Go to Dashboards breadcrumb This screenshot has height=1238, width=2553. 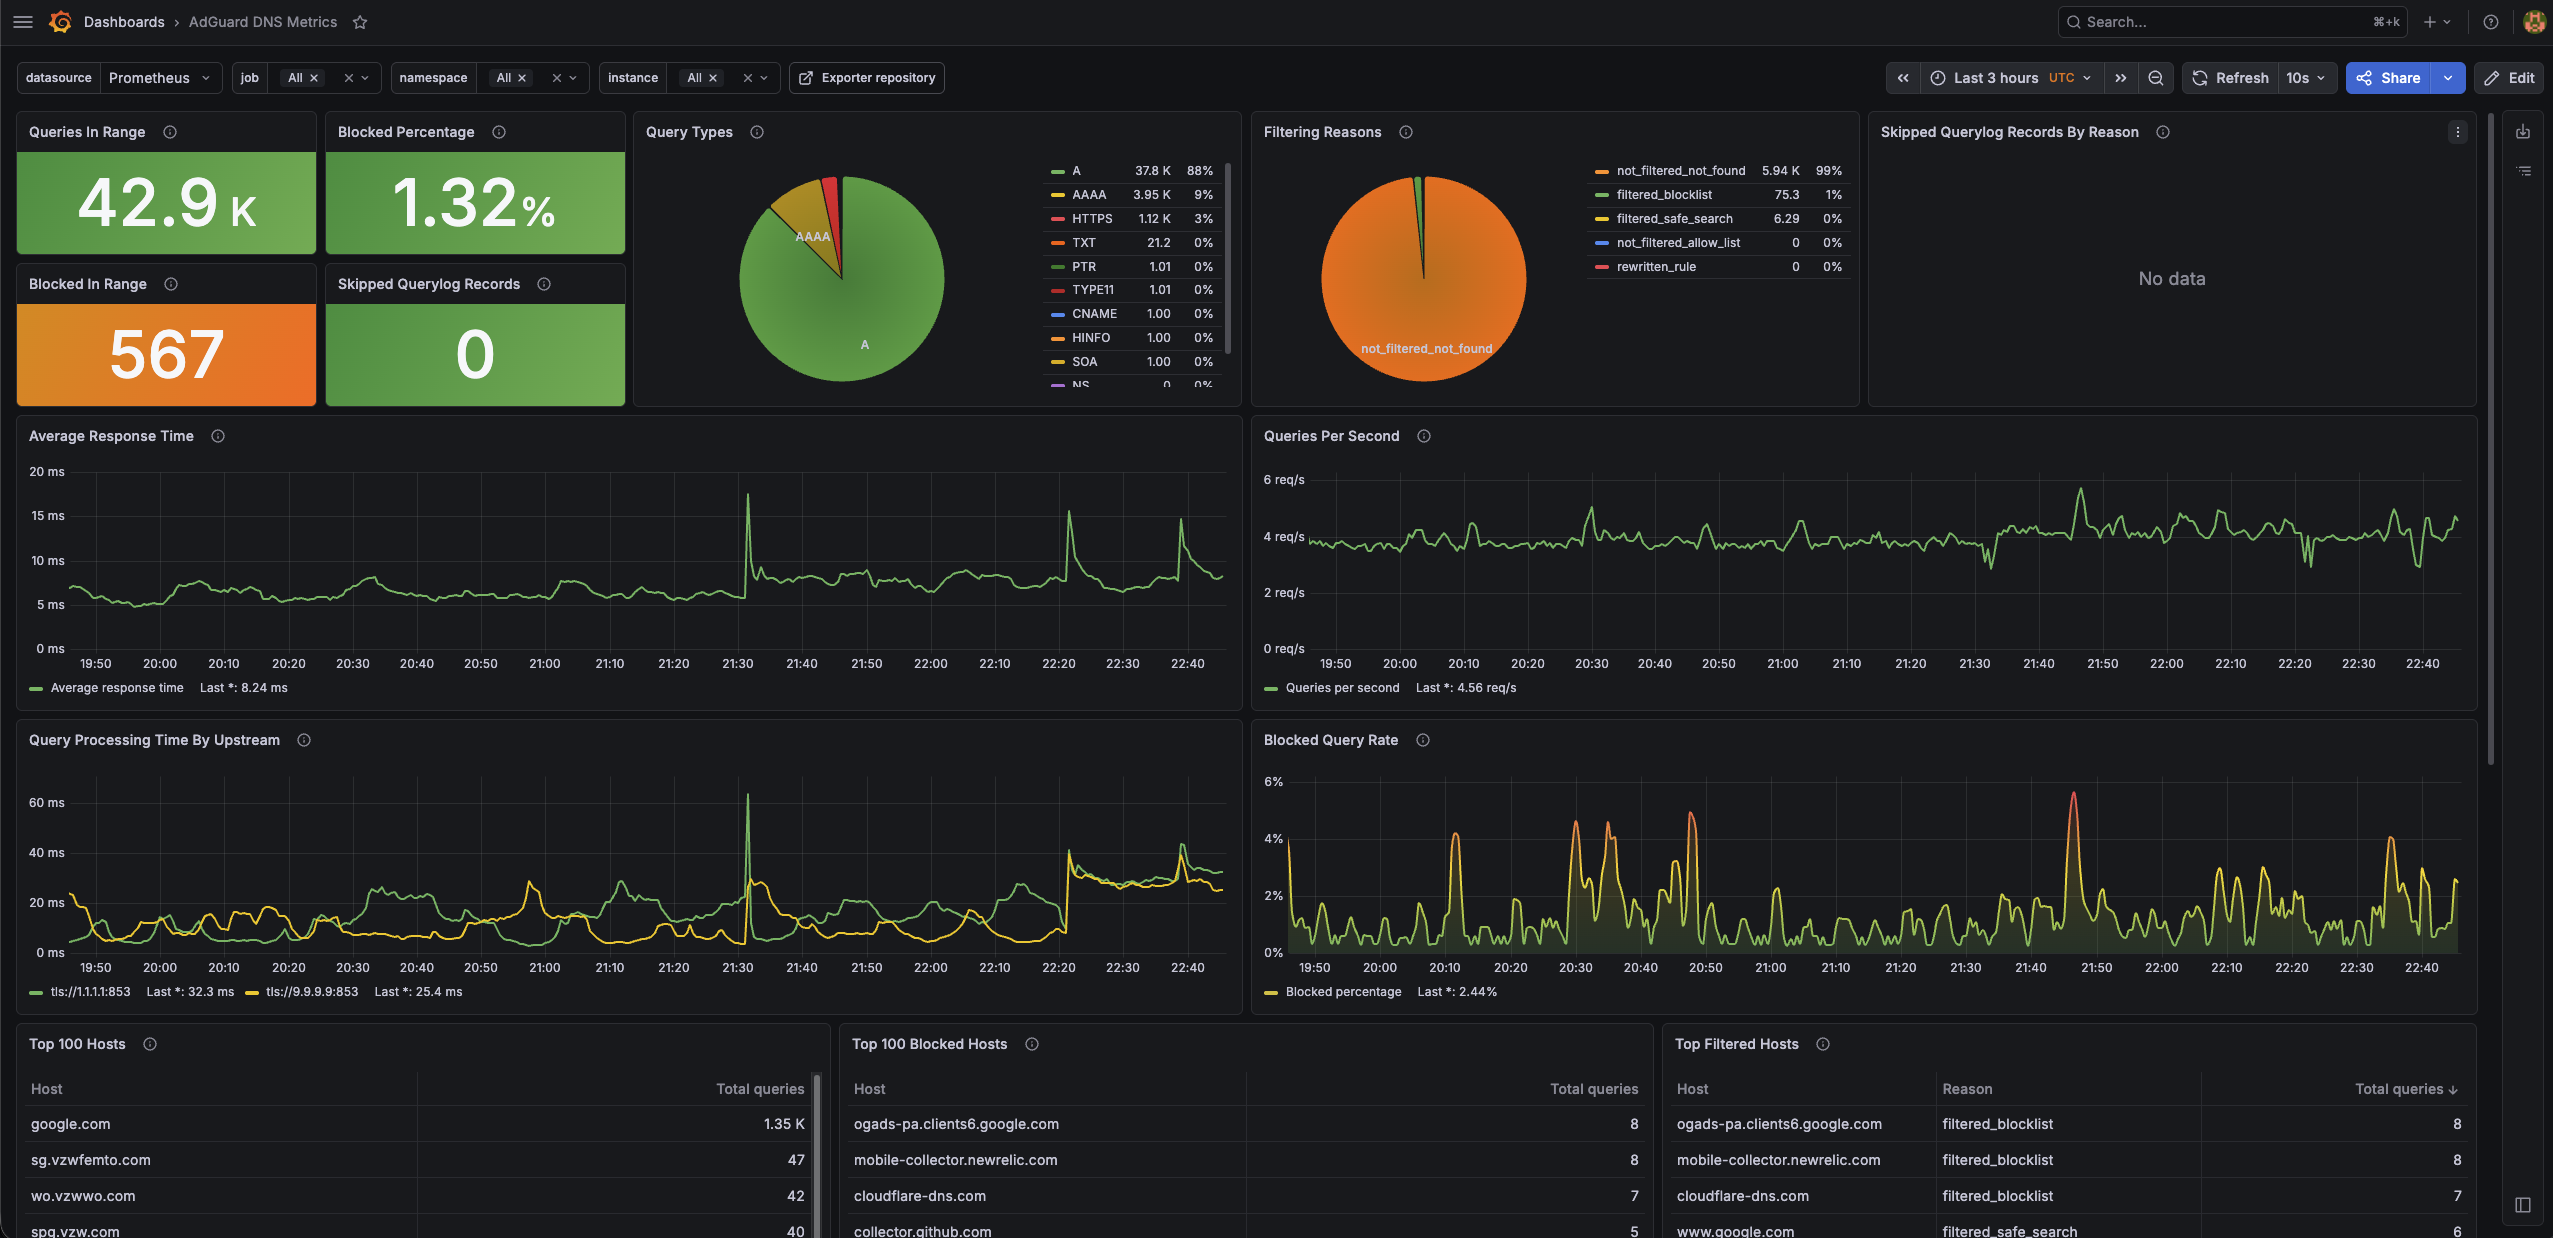click(x=124, y=22)
